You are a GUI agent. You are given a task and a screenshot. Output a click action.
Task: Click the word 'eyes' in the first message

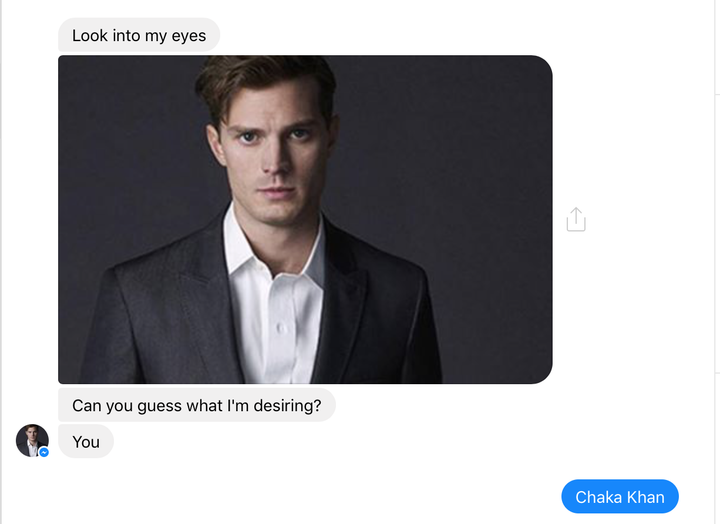(189, 36)
